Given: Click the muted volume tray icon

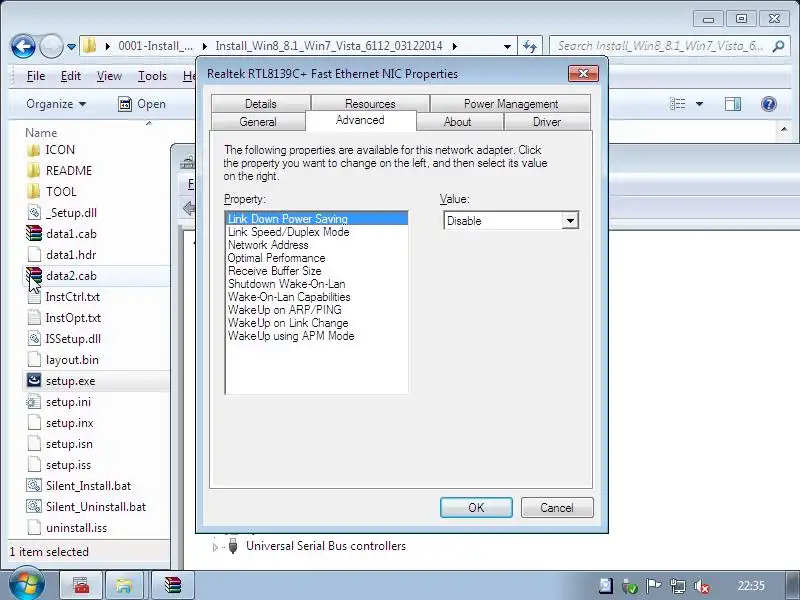Looking at the screenshot, I should click(702, 586).
